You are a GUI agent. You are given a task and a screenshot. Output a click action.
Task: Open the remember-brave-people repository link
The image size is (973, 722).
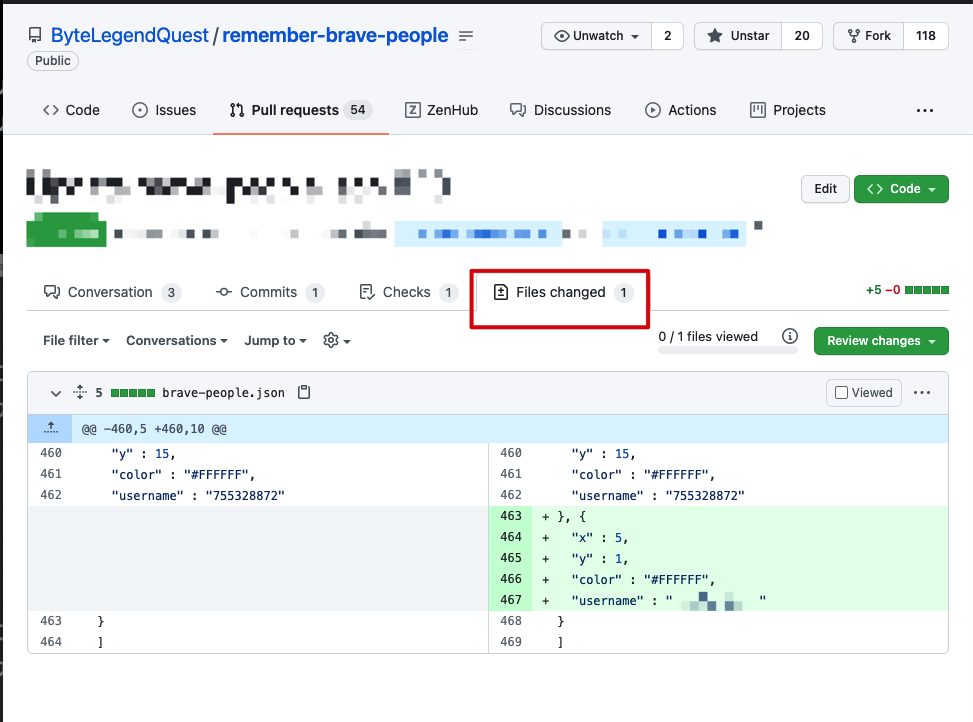[335, 35]
